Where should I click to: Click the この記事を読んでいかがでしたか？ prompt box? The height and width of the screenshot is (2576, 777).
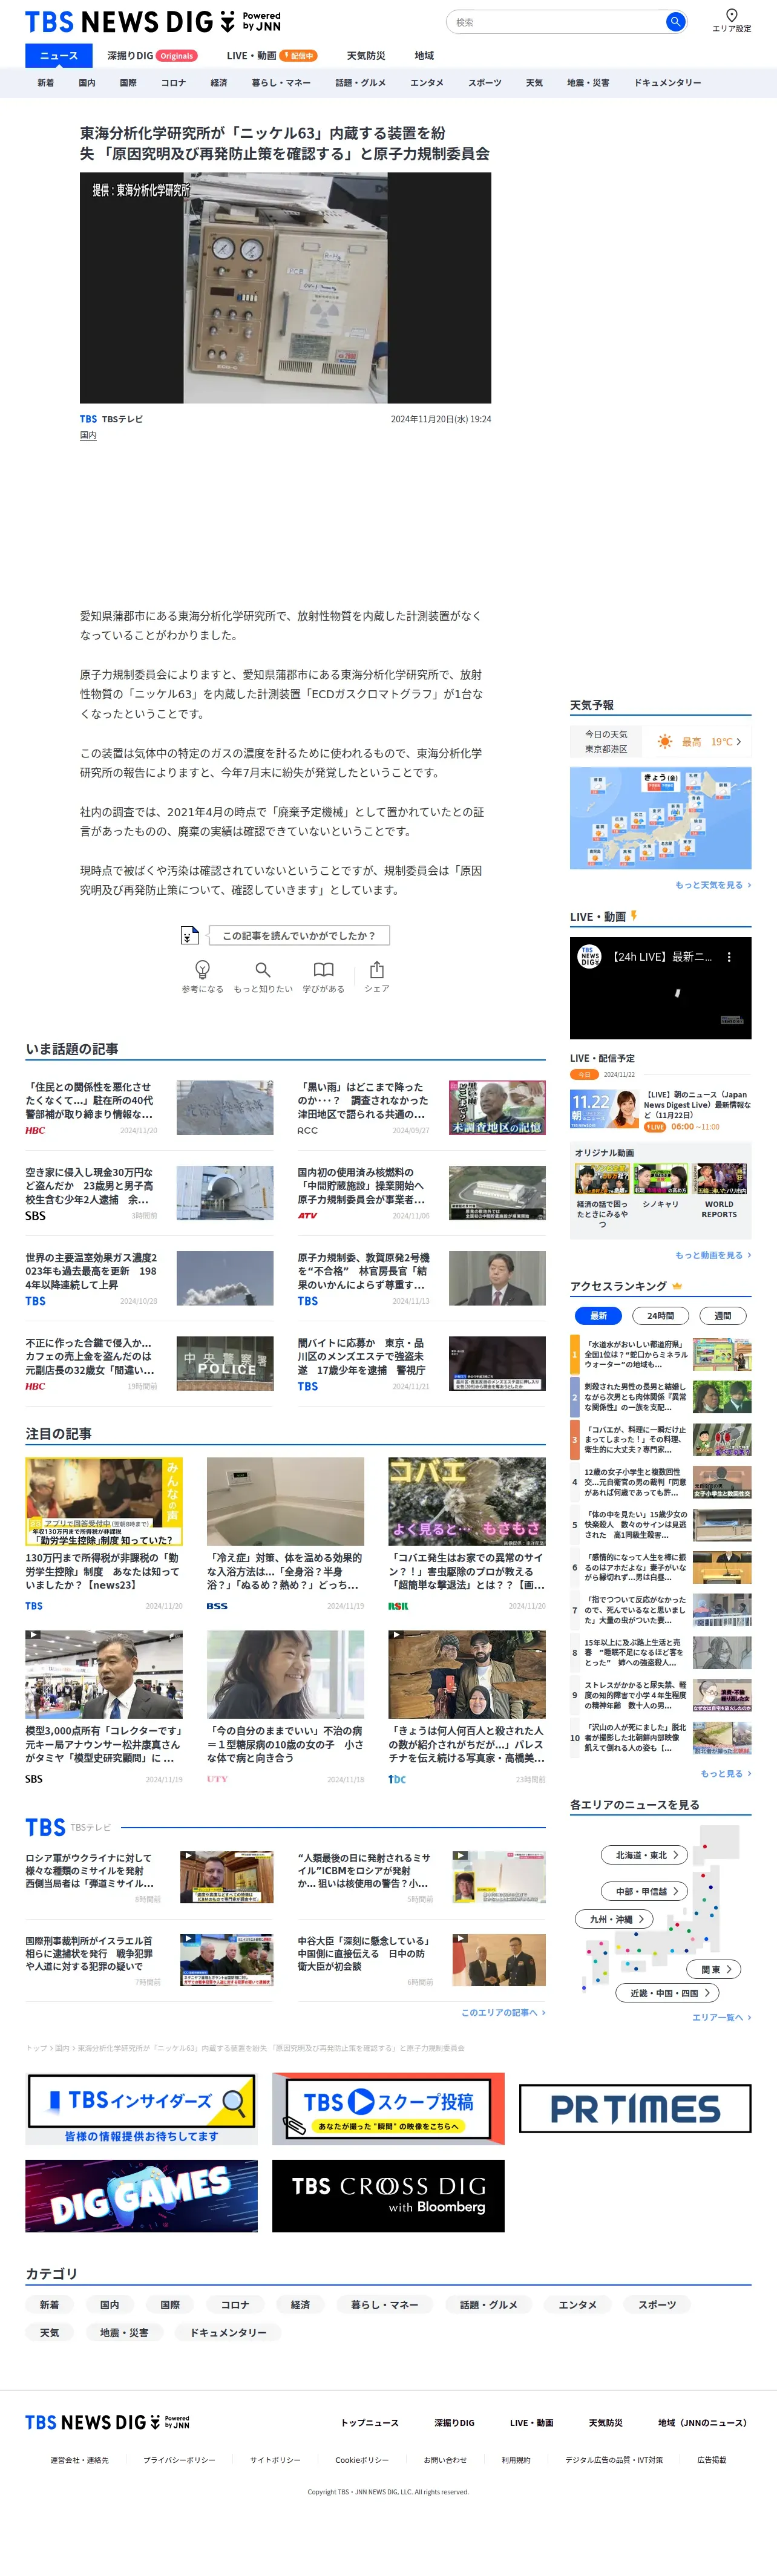pyautogui.click(x=299, y=935)
